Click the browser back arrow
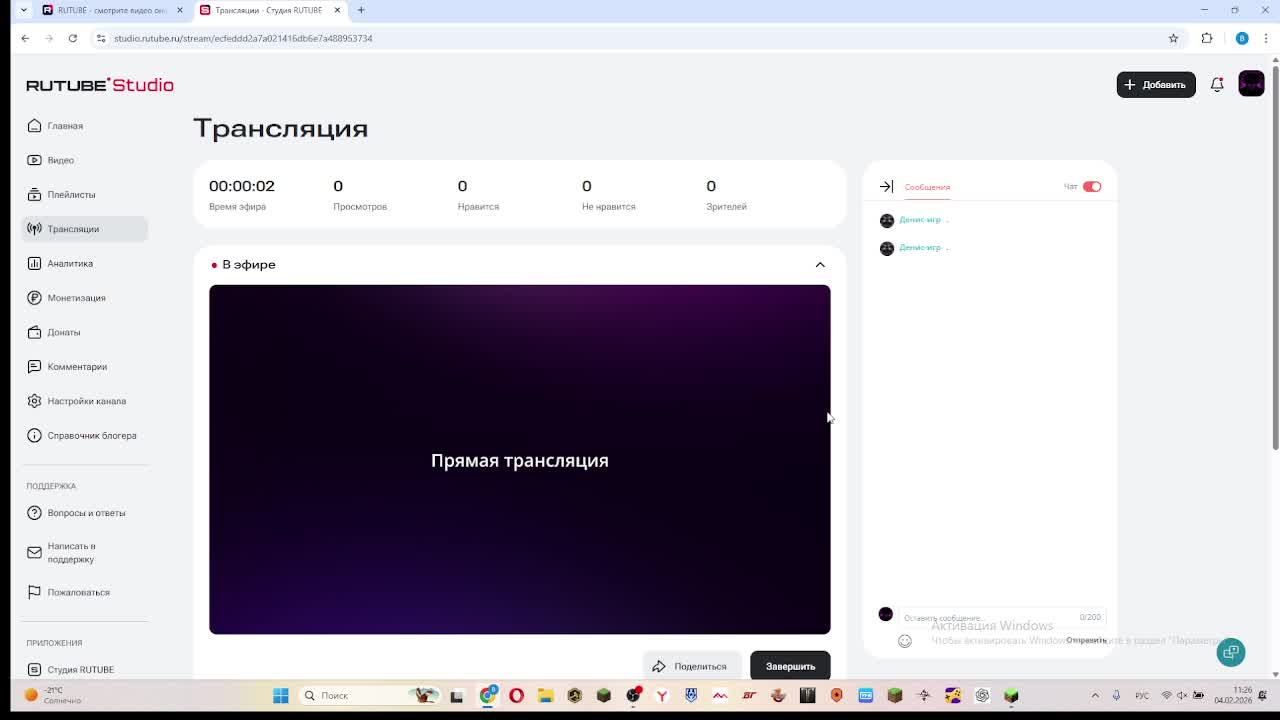This screenshot has height=720, width=1280. (25, 38)
